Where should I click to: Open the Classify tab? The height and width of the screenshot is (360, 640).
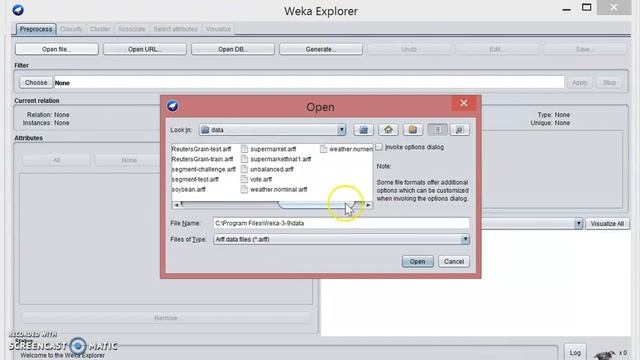[71, 29]
